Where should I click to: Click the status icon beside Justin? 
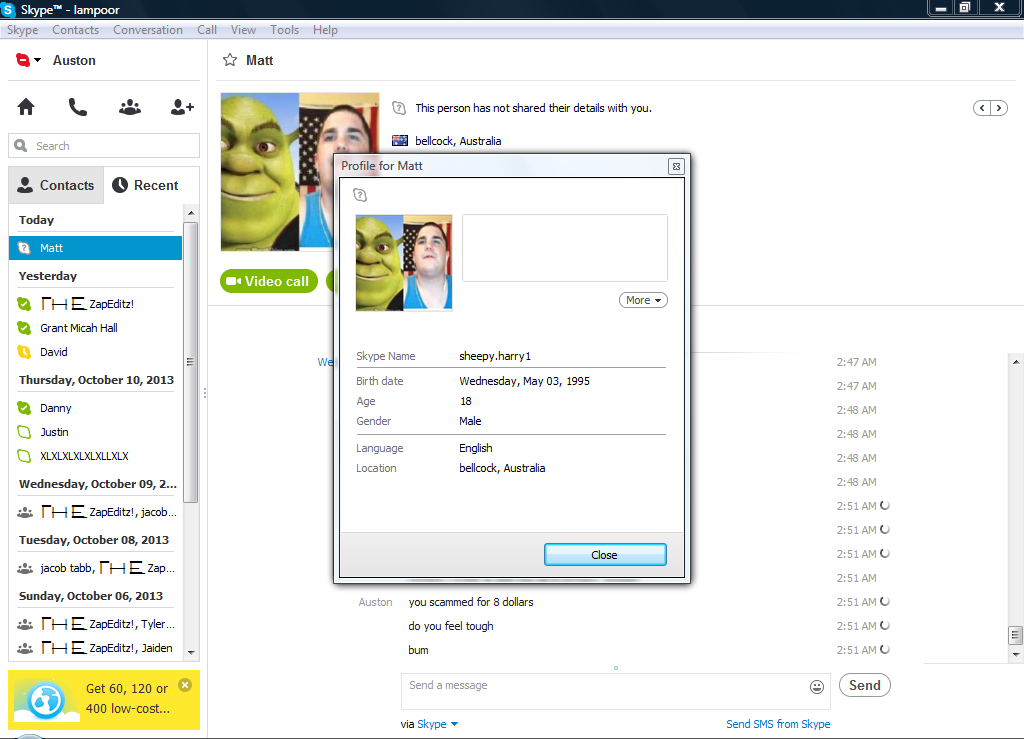tap(24, 432)
